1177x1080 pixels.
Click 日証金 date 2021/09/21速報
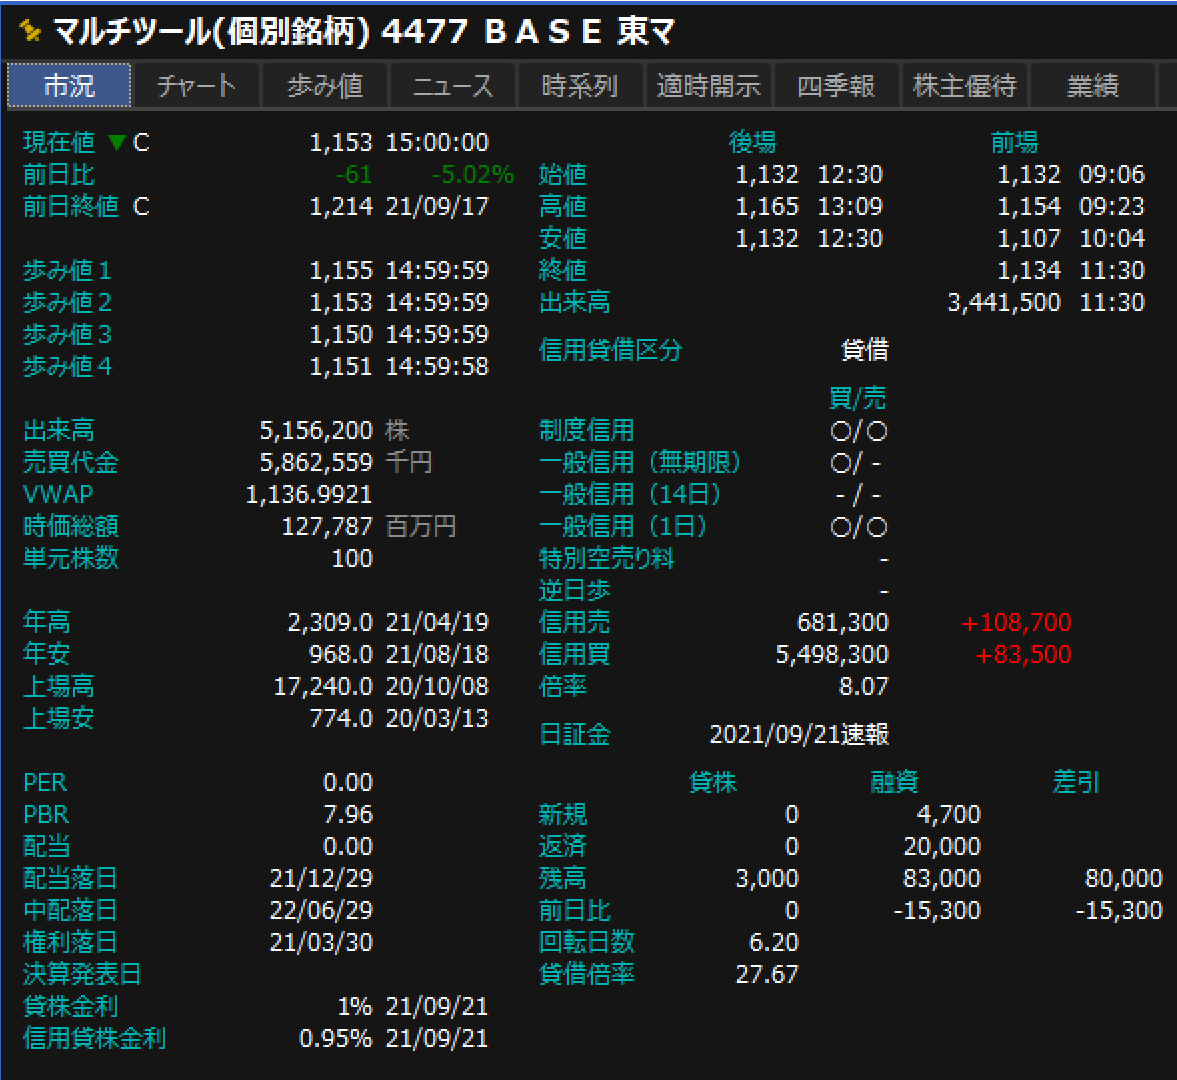(799, 734)
